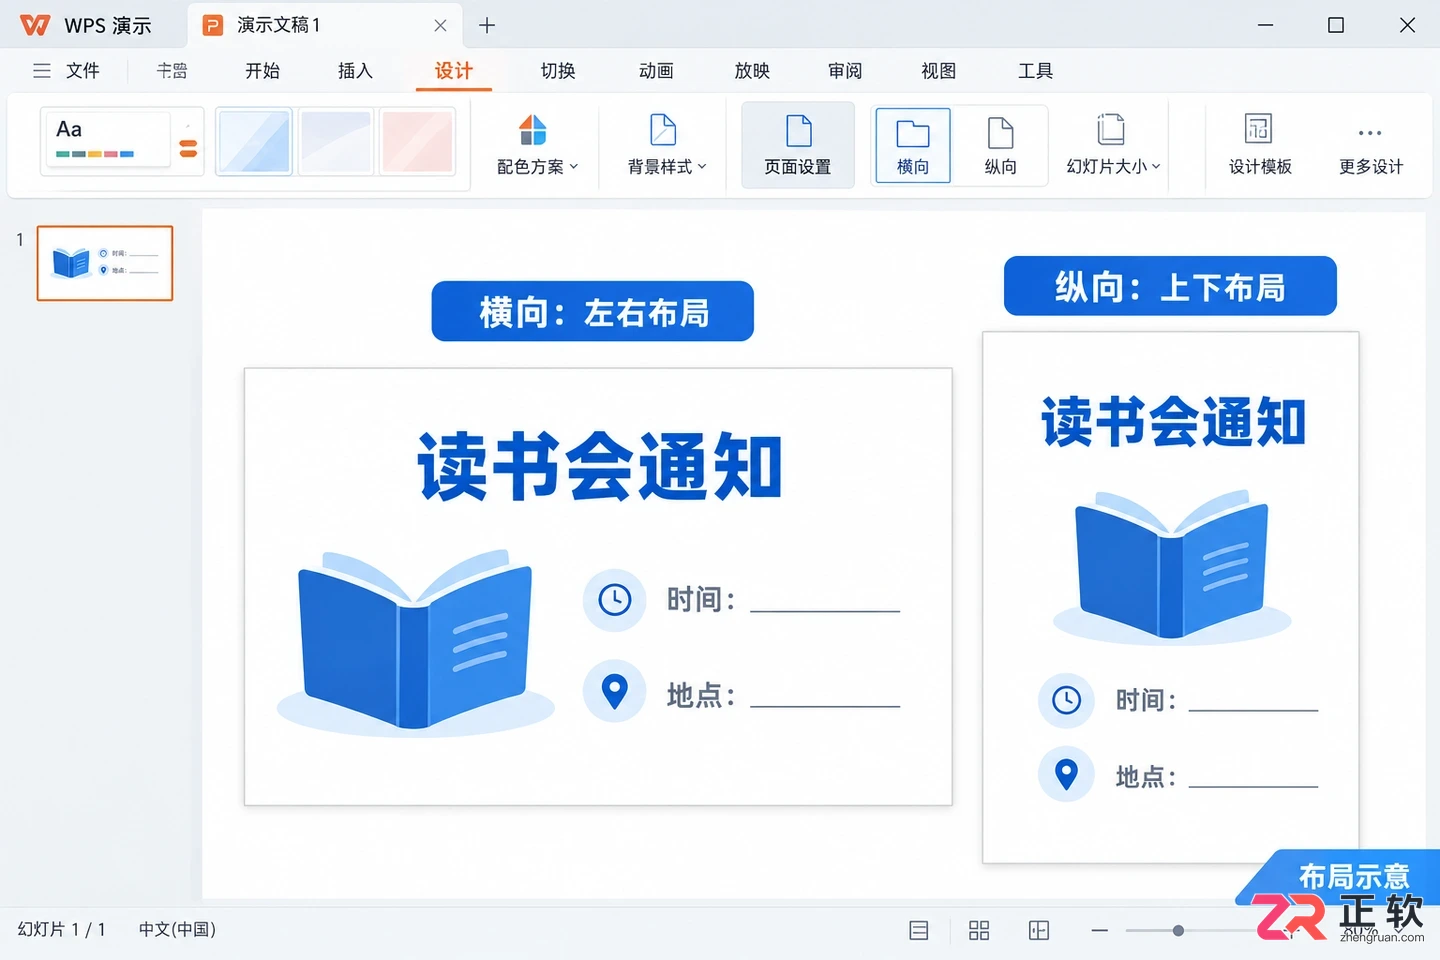
Task: Click the book illustration in portrait layout
Action: tap(1172, 566)
